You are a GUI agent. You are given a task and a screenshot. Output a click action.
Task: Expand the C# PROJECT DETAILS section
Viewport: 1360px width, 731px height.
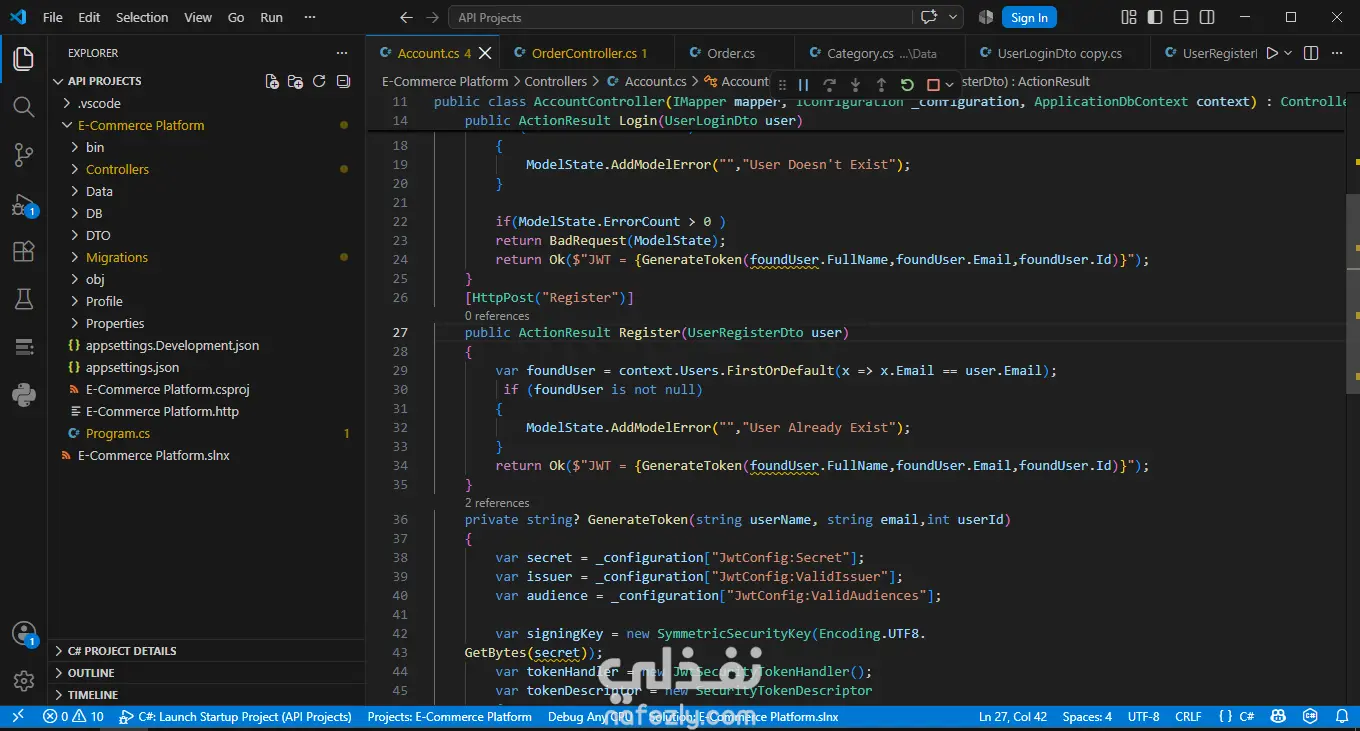pyautogui.click(x=206, y=651)
